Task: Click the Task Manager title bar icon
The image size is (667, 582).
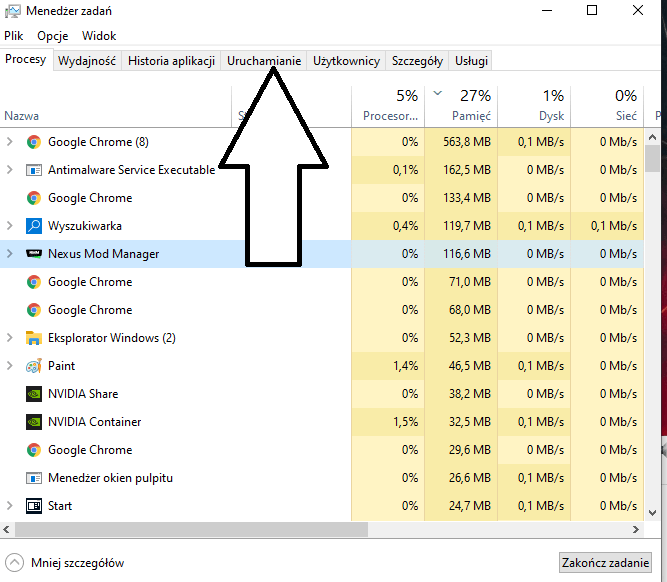Action: [x=12, y=11]
